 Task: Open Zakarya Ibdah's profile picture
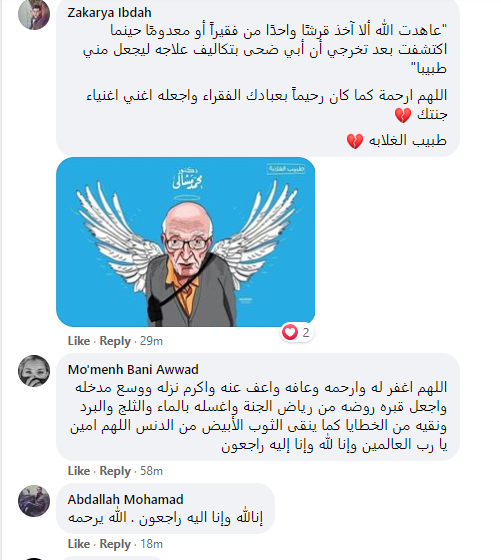tap(34, 14)
